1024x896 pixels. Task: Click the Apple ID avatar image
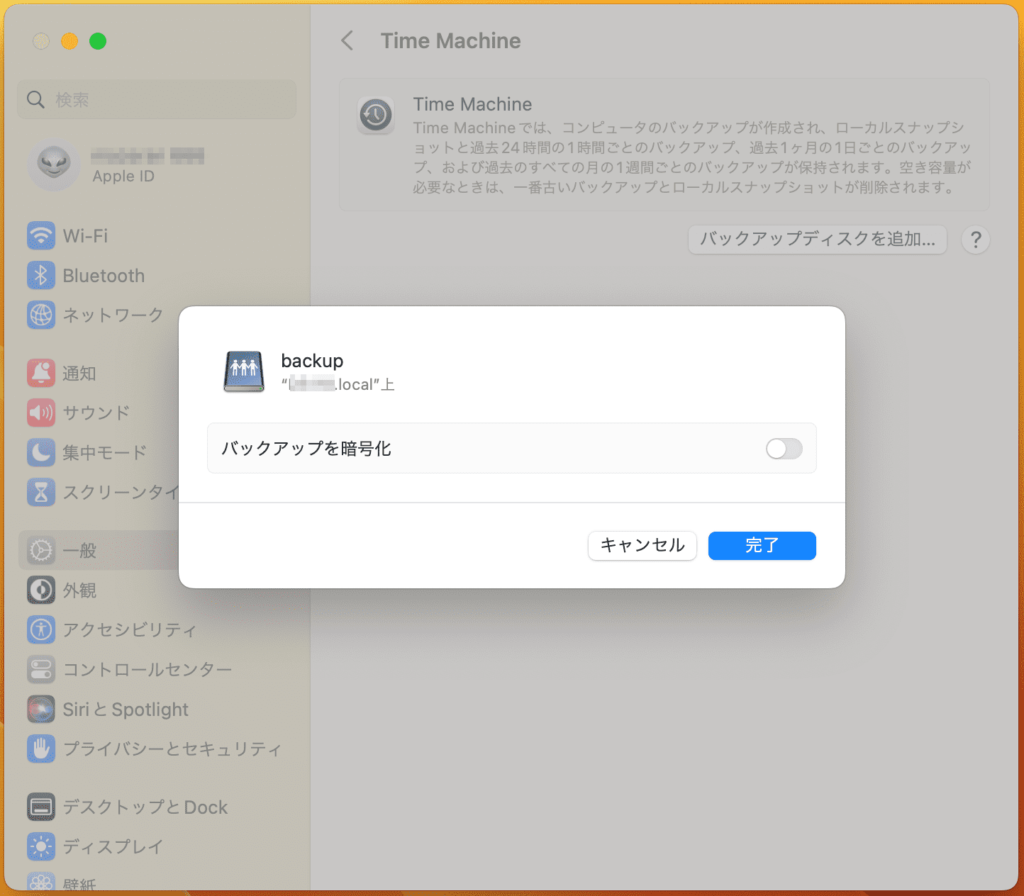point(54,164)
